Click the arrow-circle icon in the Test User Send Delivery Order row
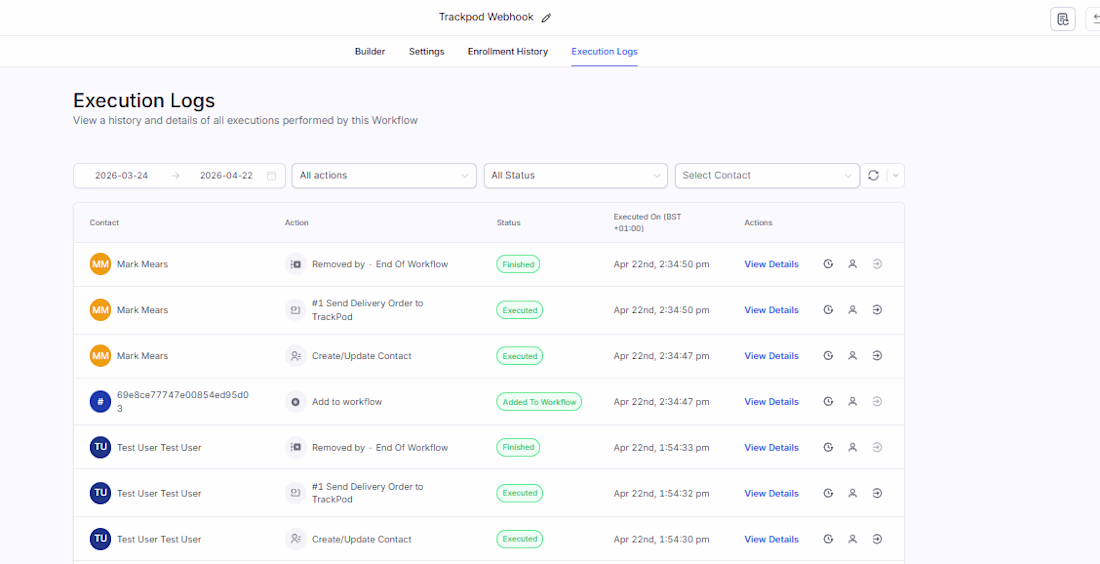Screen dimensions: 1100x564 (x=877, y=493)
